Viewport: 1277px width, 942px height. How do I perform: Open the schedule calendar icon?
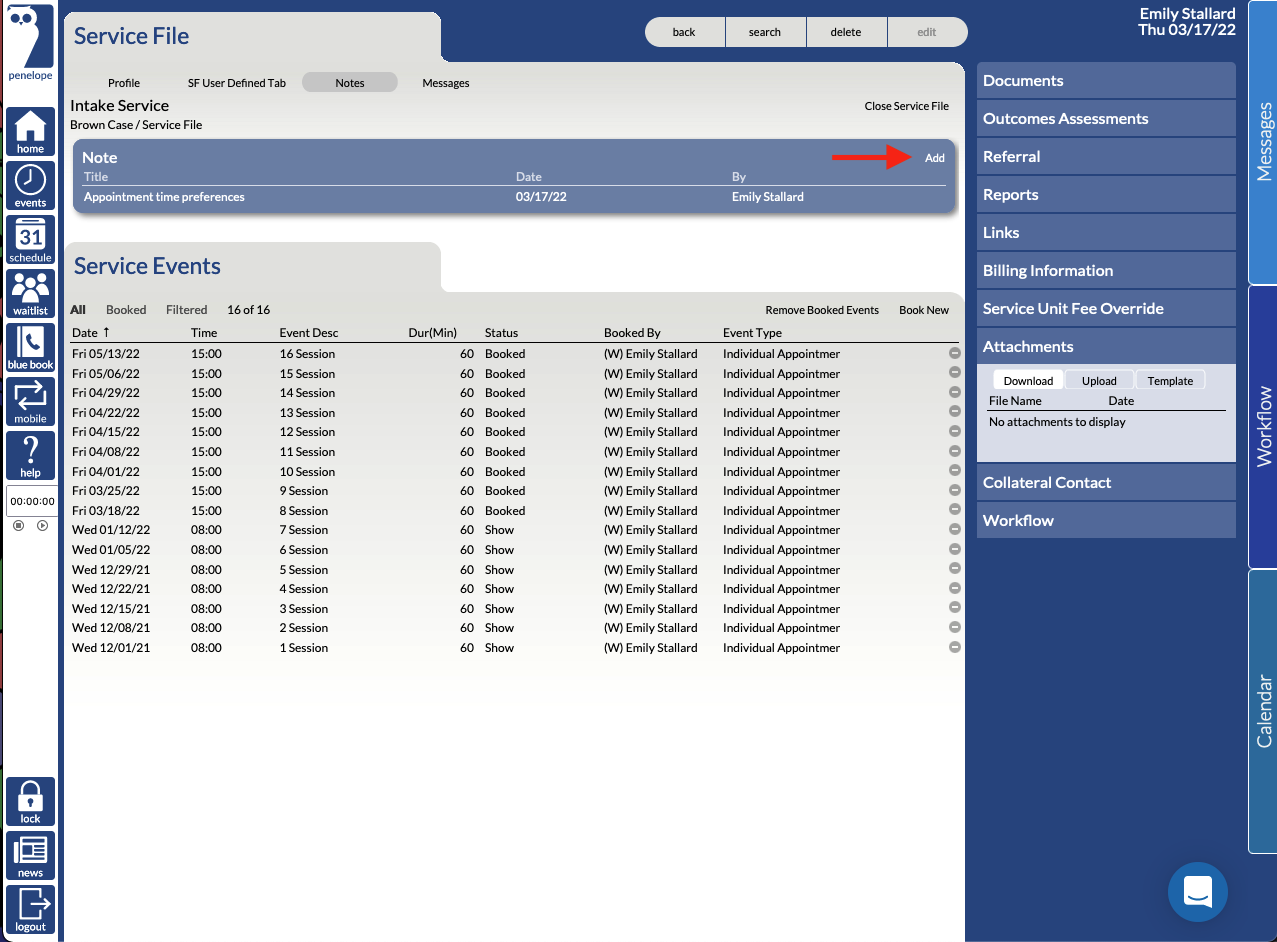pos(30,240)
